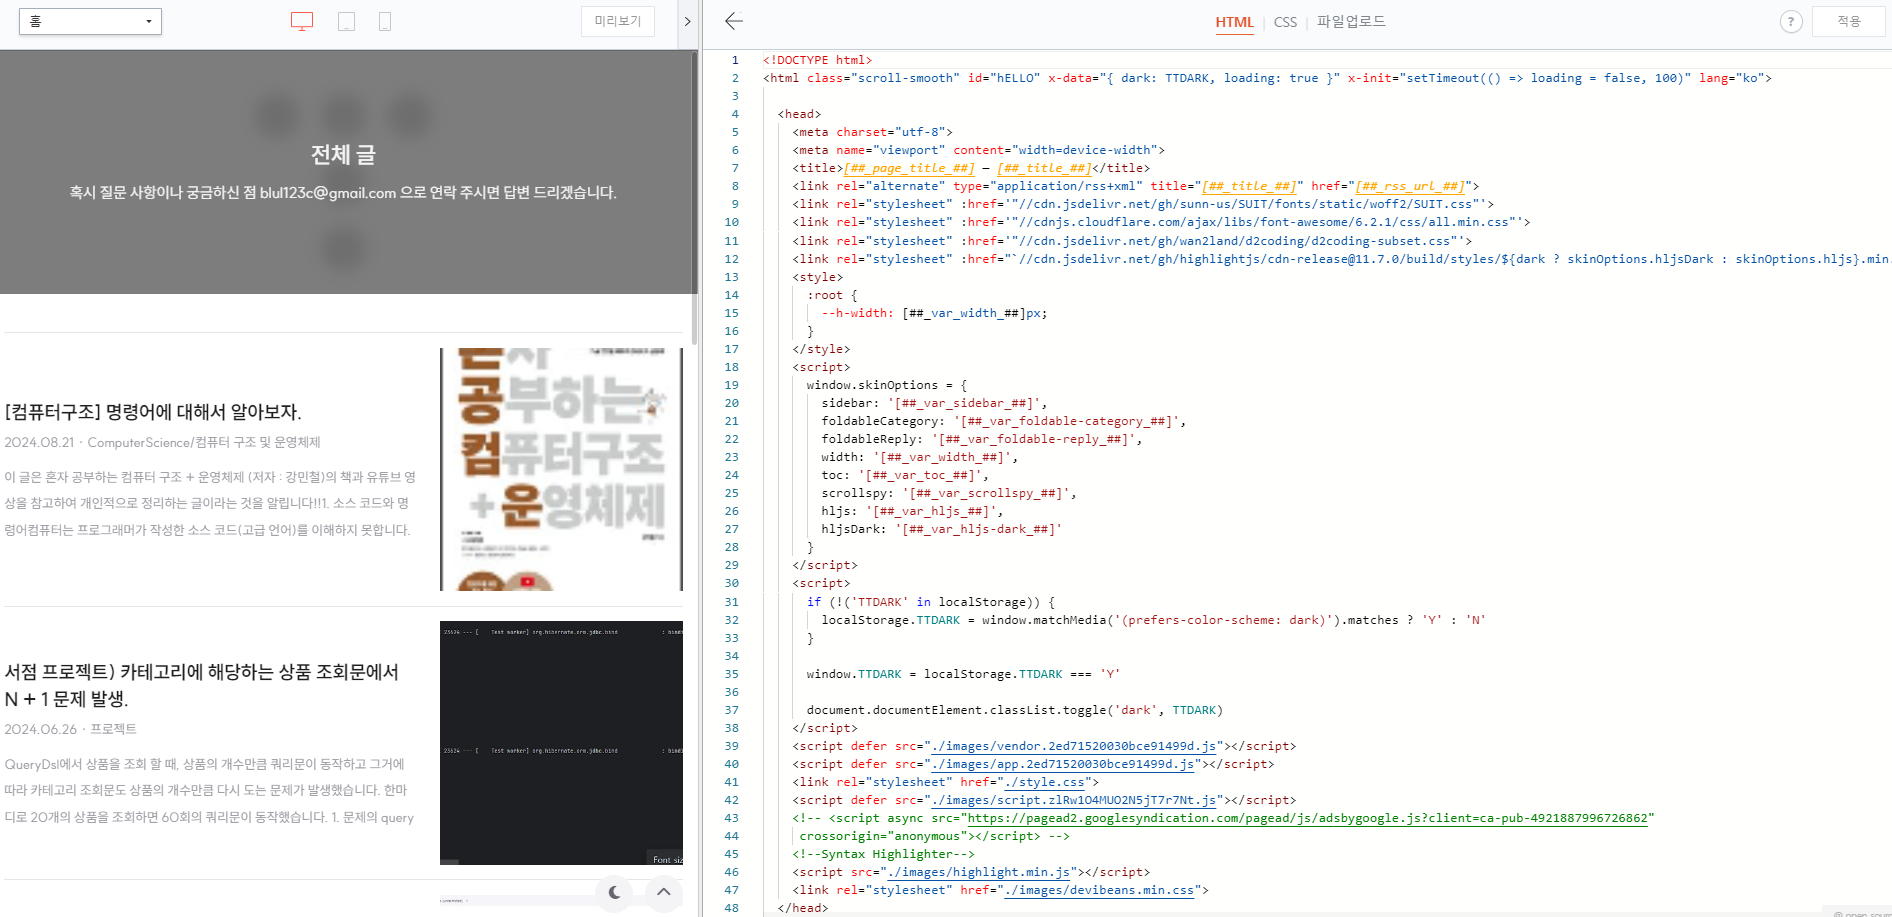The width and height of the screenshot is (1892, 917).
Task: Click the localStorage.TTDARK matchMedia line
Action: (1153, 620)
